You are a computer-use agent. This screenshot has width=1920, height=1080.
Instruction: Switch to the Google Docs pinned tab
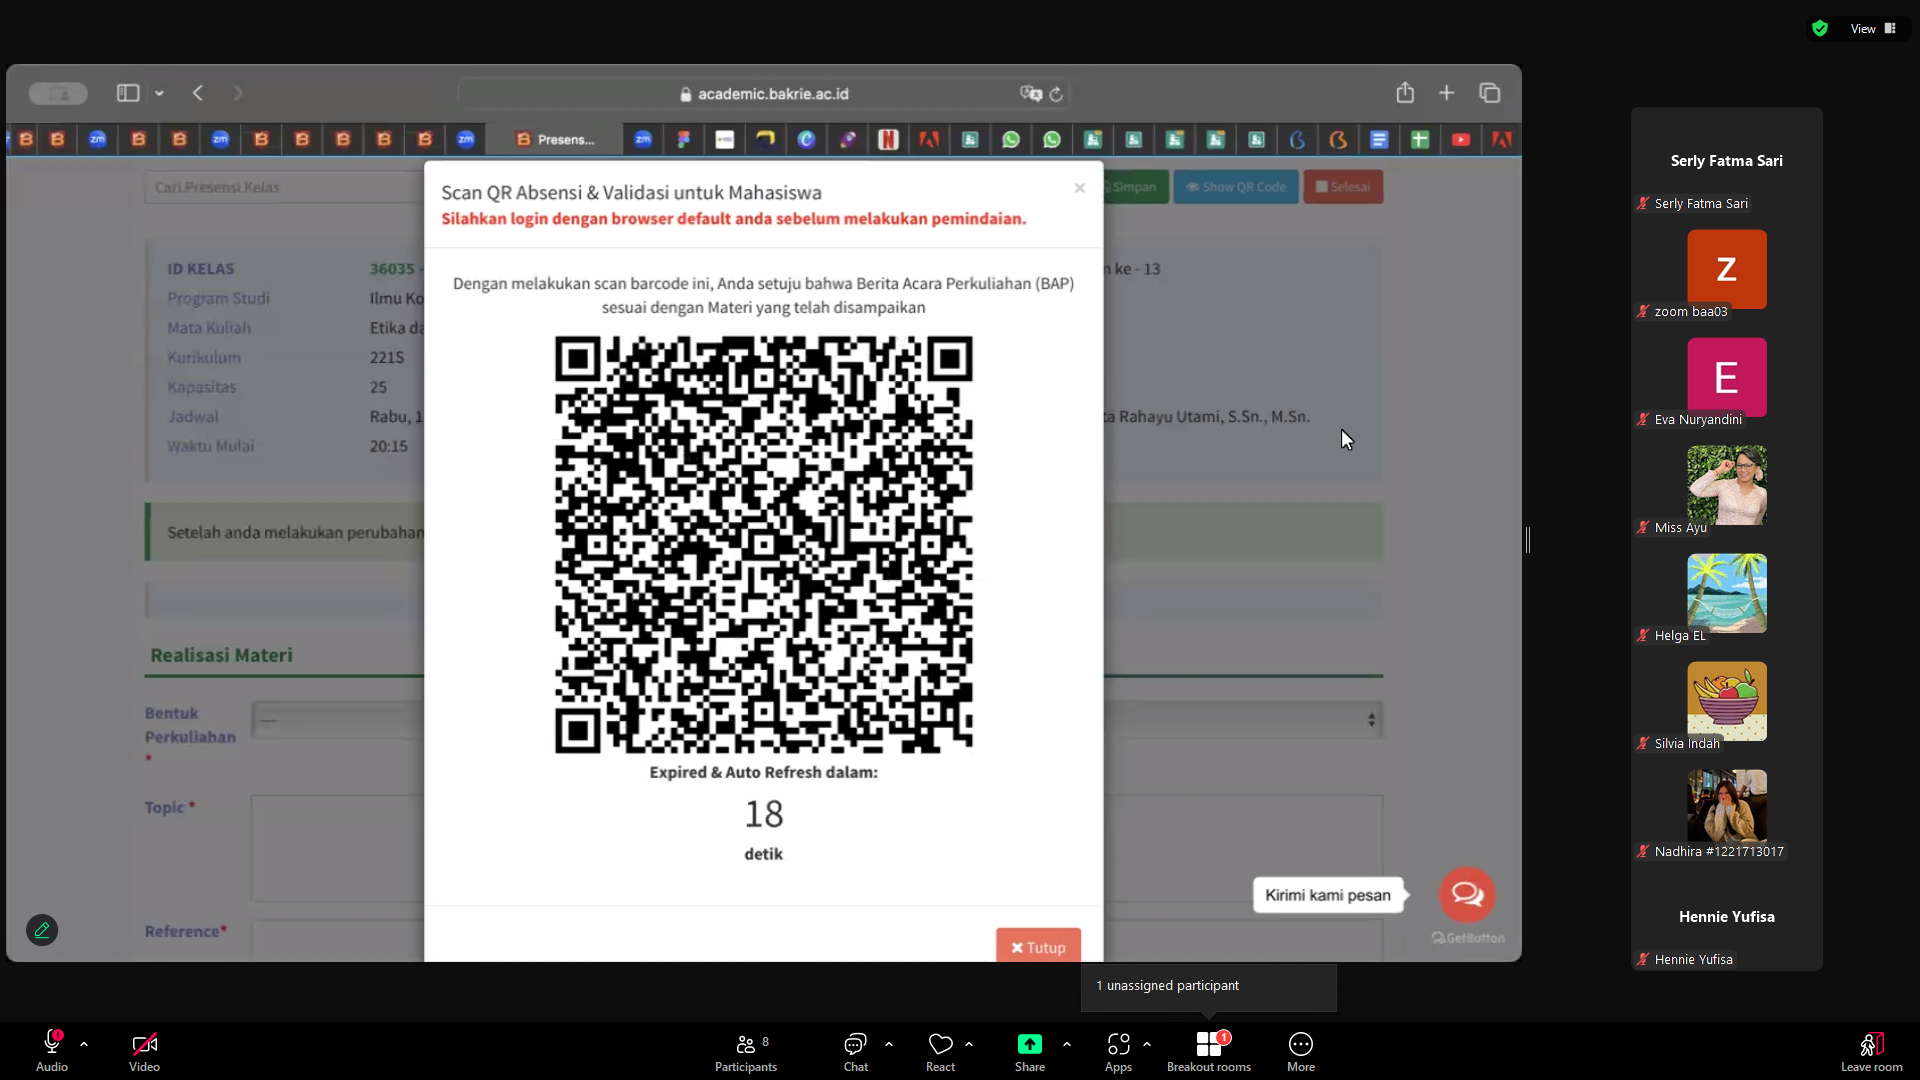[x=1379, y=139]
